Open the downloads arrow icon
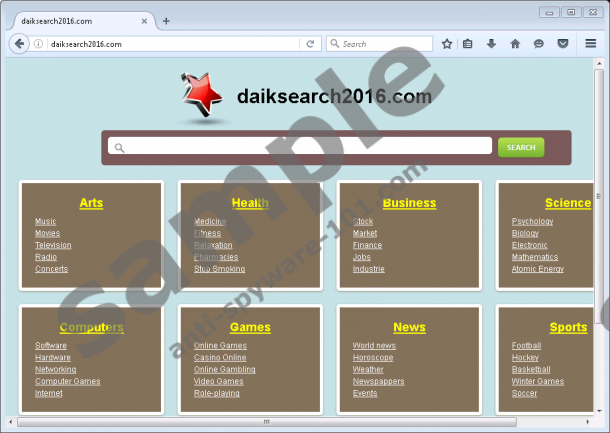Image resolution: width=610 pixels, height=433 pixels. pos(491,44)
